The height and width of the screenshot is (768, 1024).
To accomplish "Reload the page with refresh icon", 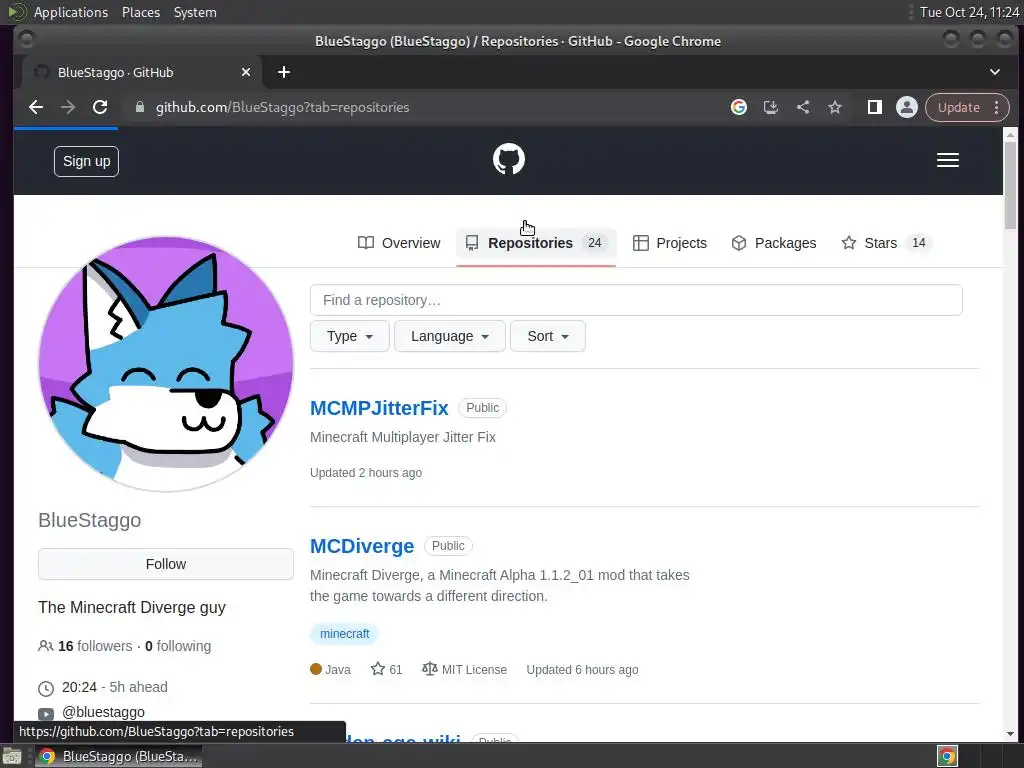I will [100, 107].
